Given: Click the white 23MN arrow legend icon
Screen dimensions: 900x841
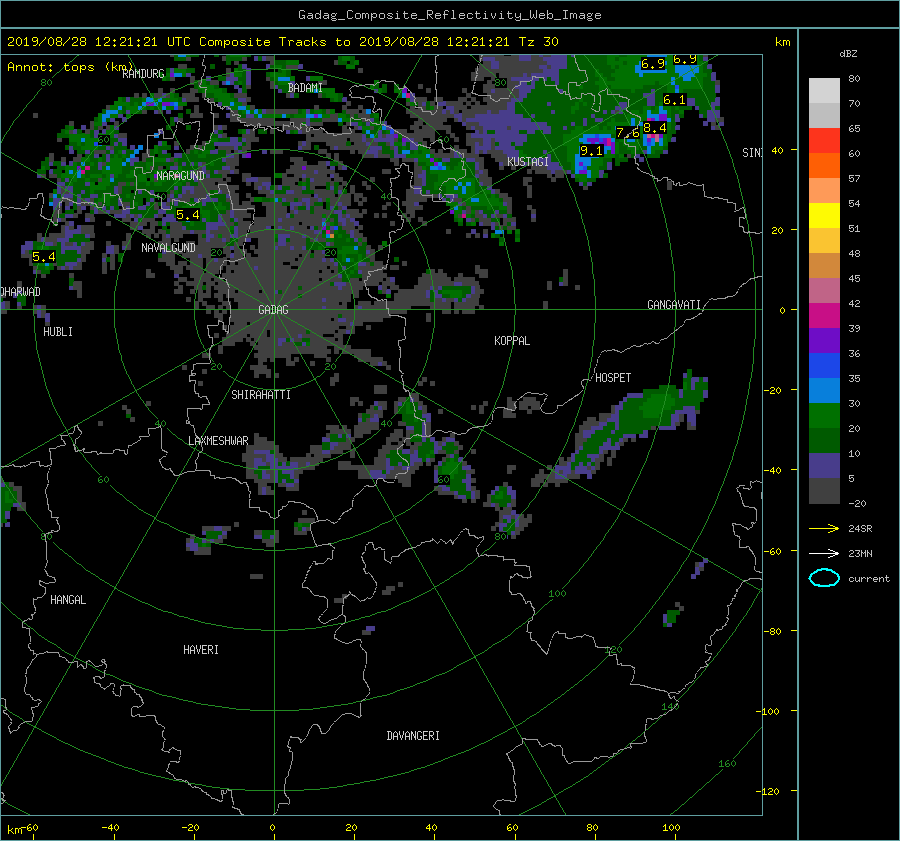Looking at the screenshot, I should coord(824,553).
